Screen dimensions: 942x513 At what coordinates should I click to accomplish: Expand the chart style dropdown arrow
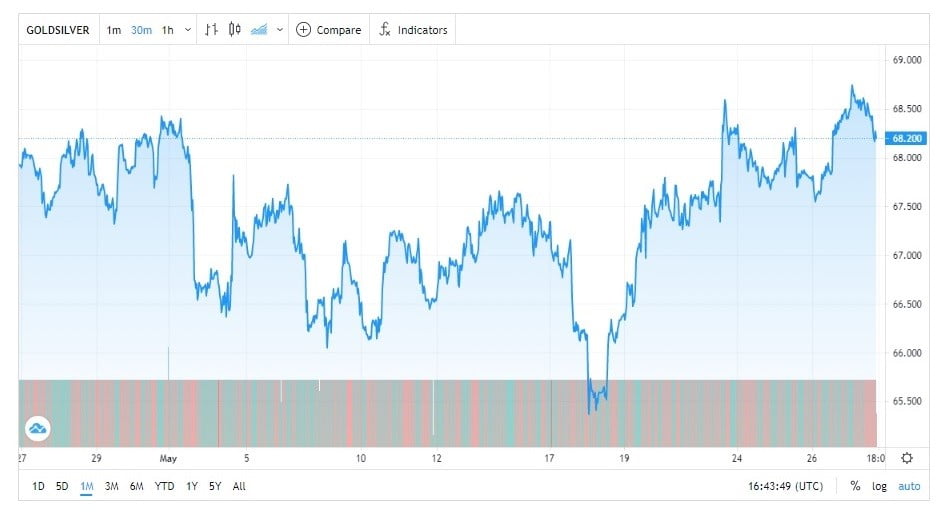[279, 30]
